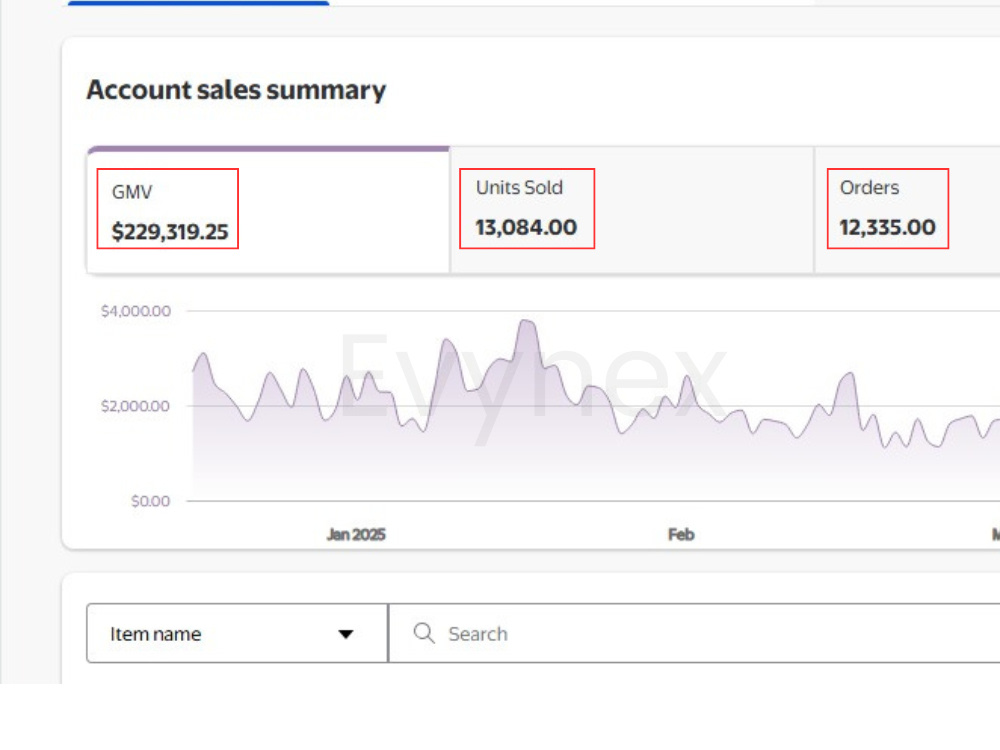The width and height of the screenshot is (1000, 750).
Task: Click the $2,000.00 y-axis label
Action: pos(135,406)
